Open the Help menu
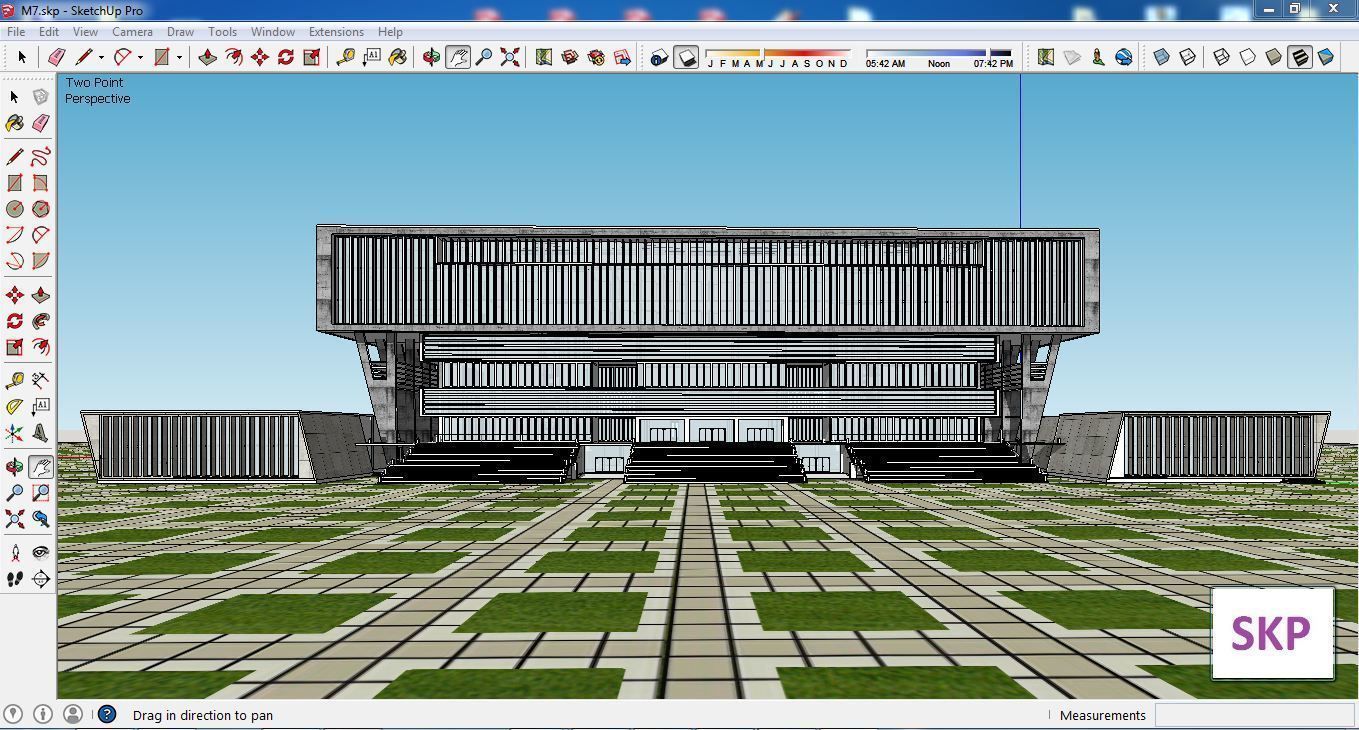The width and height of the screenshot is (1359, 730). click(390, 31)
